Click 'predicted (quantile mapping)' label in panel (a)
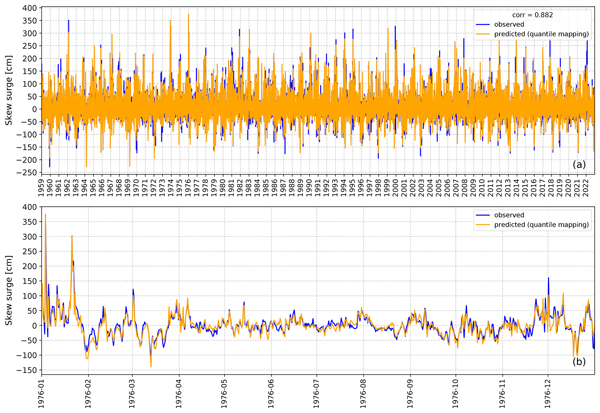 [x=541, y=34]
